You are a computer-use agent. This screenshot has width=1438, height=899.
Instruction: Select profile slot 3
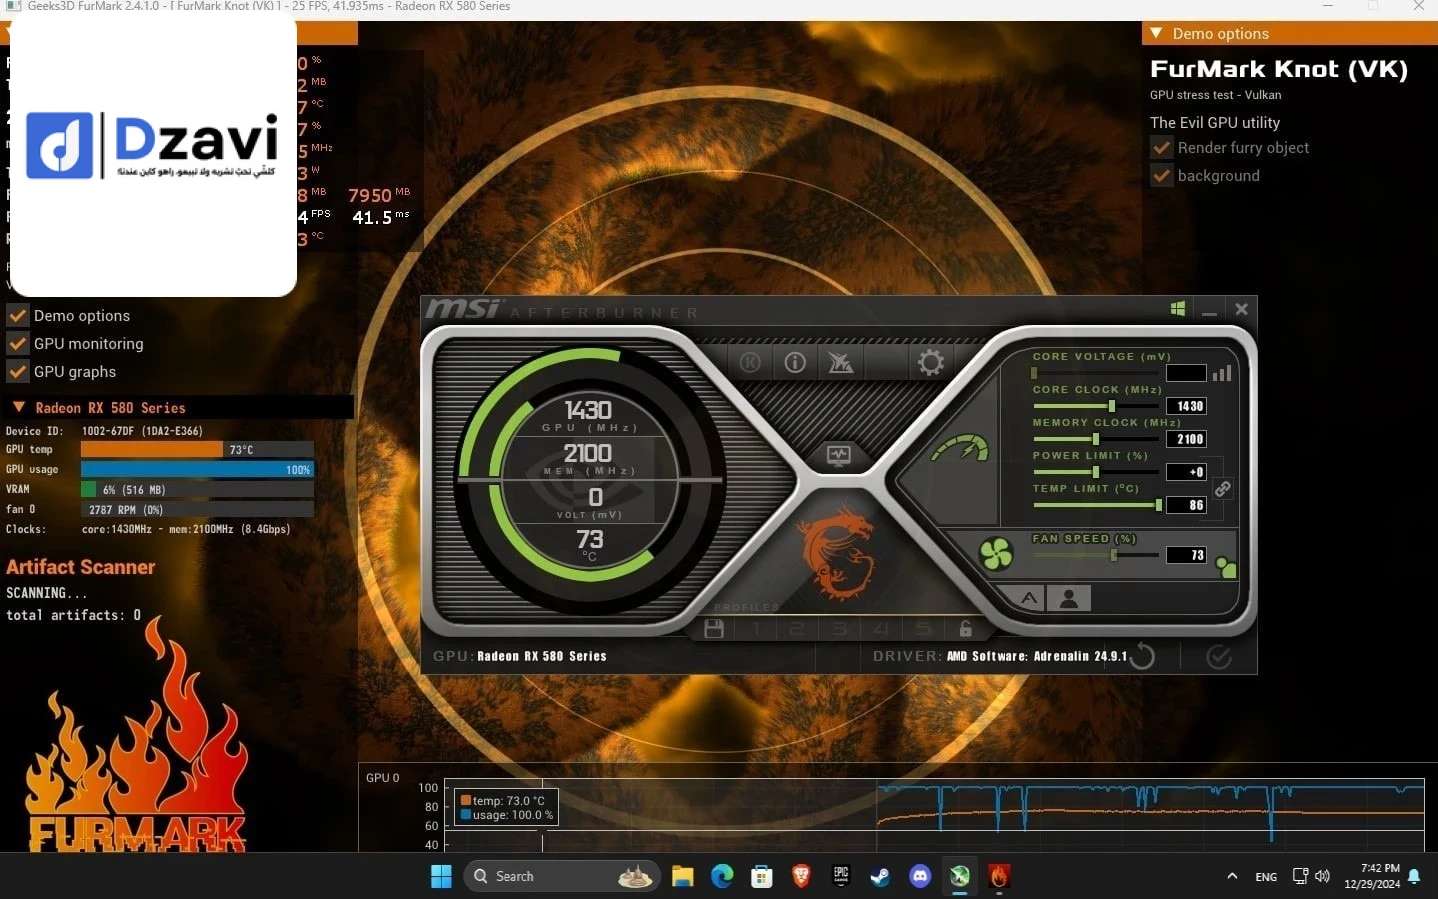pyautogui.click(x=839, y=628)
